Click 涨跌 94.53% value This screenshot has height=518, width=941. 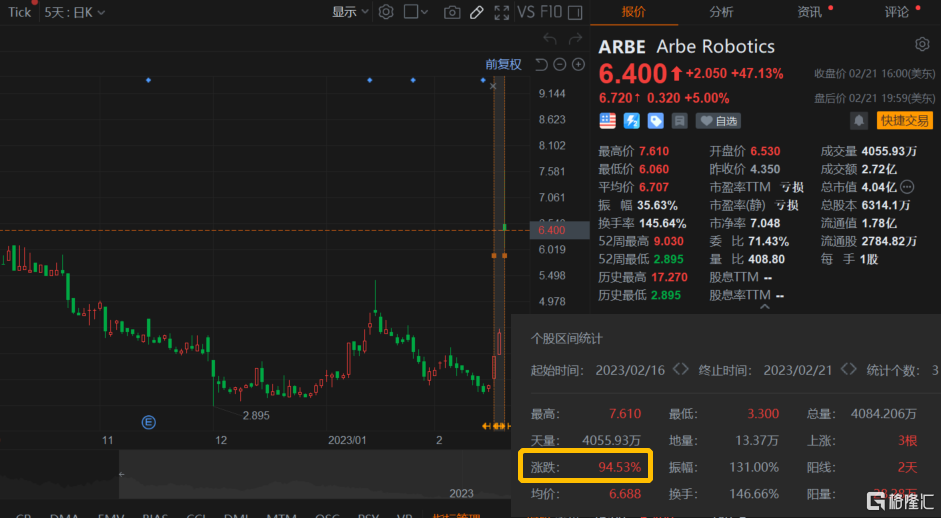(x=619, y=467)
